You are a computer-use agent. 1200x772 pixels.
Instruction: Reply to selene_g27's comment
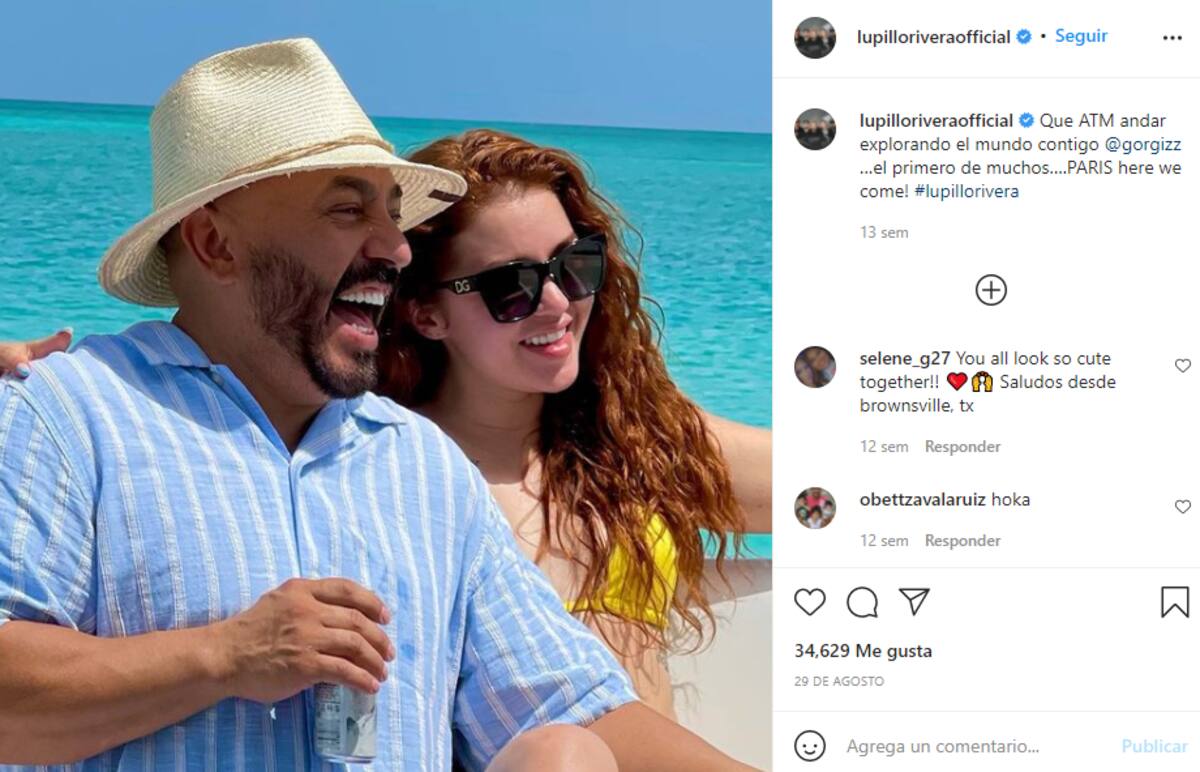pyautogui.click(x=962, y=446)
